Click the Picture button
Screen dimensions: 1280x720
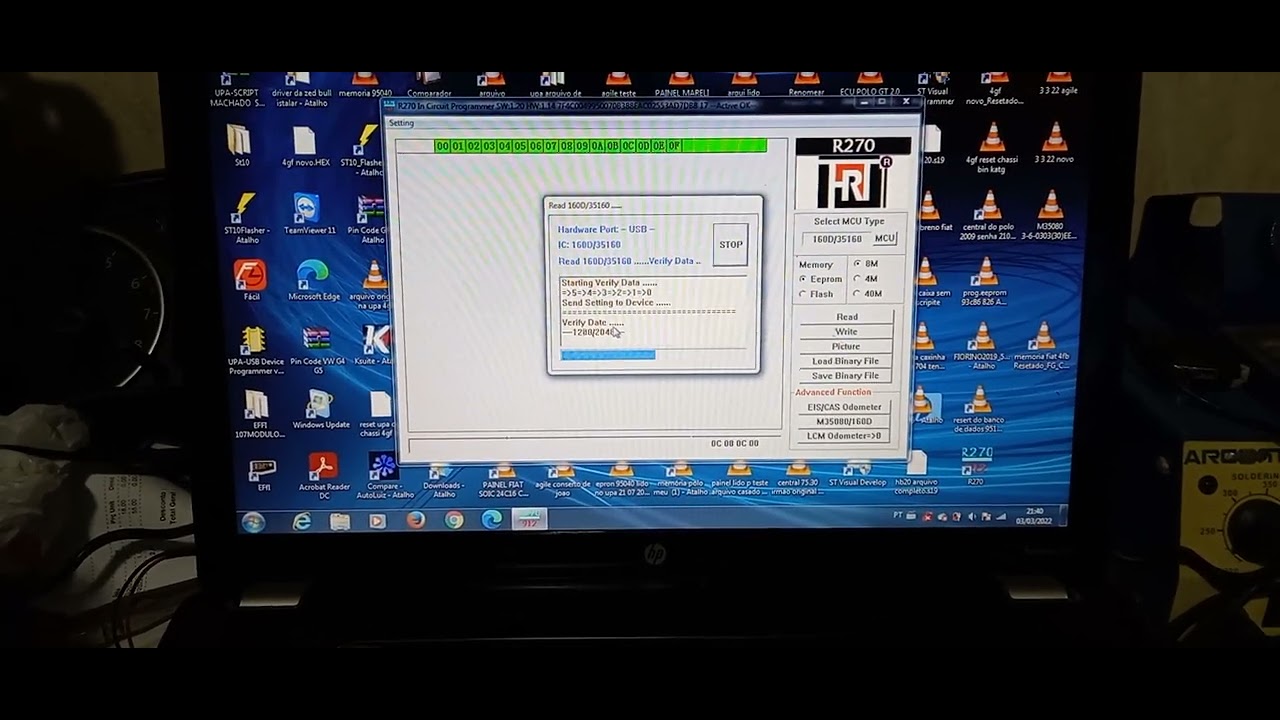[846, 347]
